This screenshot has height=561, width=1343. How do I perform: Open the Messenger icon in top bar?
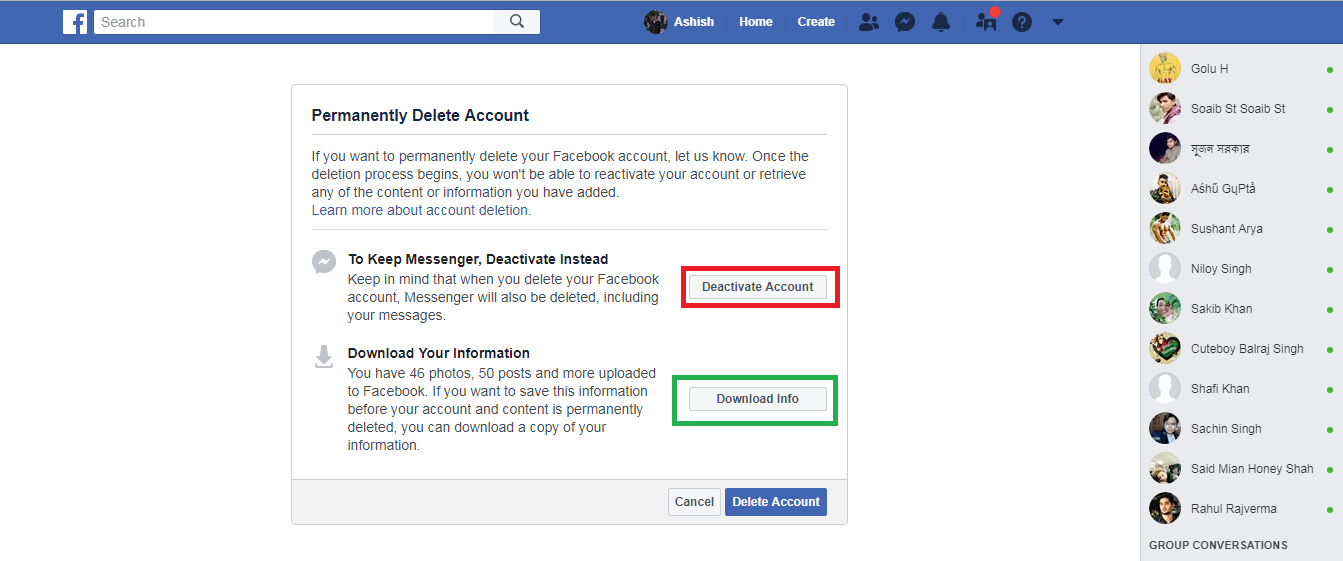(905, 22)
